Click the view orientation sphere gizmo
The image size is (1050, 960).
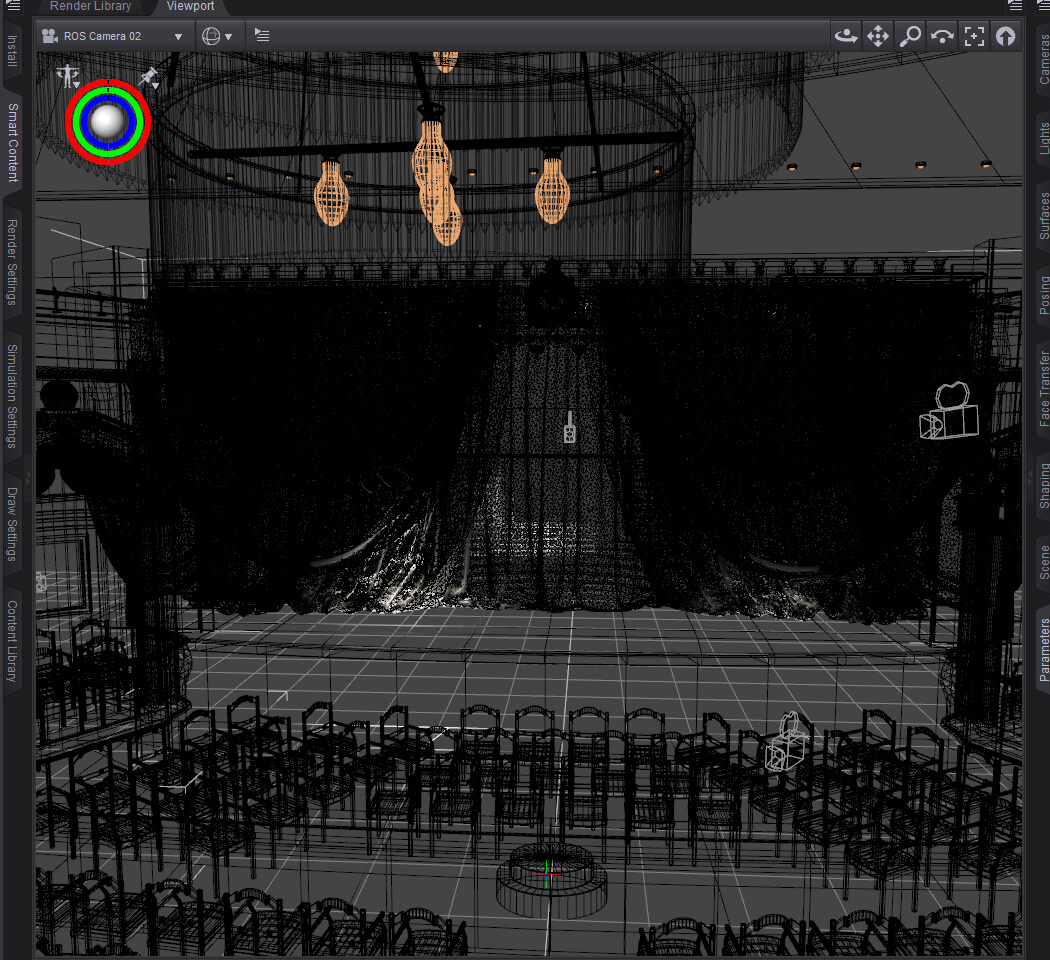108,122
